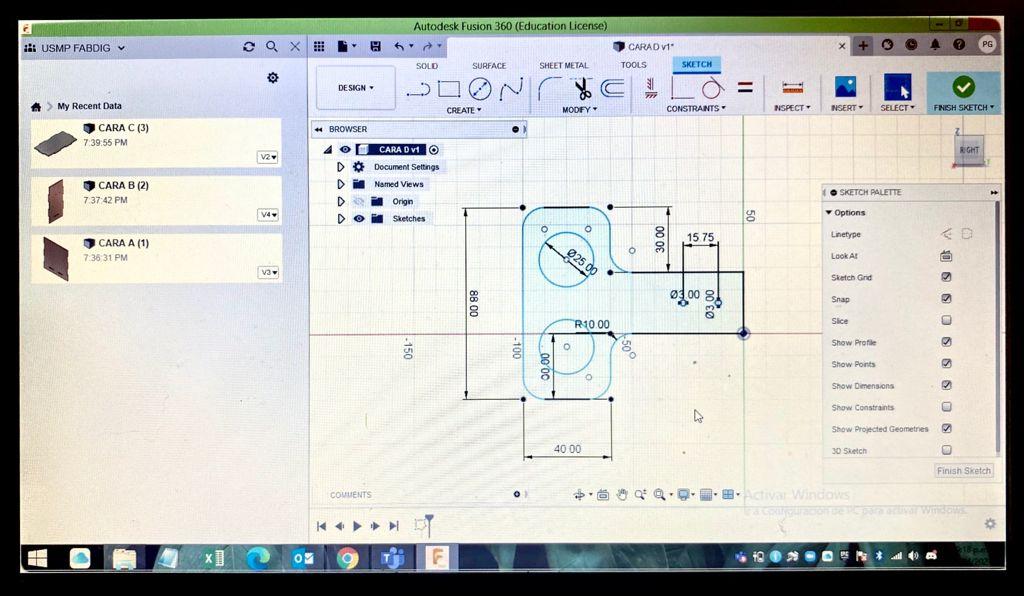Redo the last undone action
The height and width of the screenshot is (596, 1024).
pyautogui.click(x=428, y=46)
